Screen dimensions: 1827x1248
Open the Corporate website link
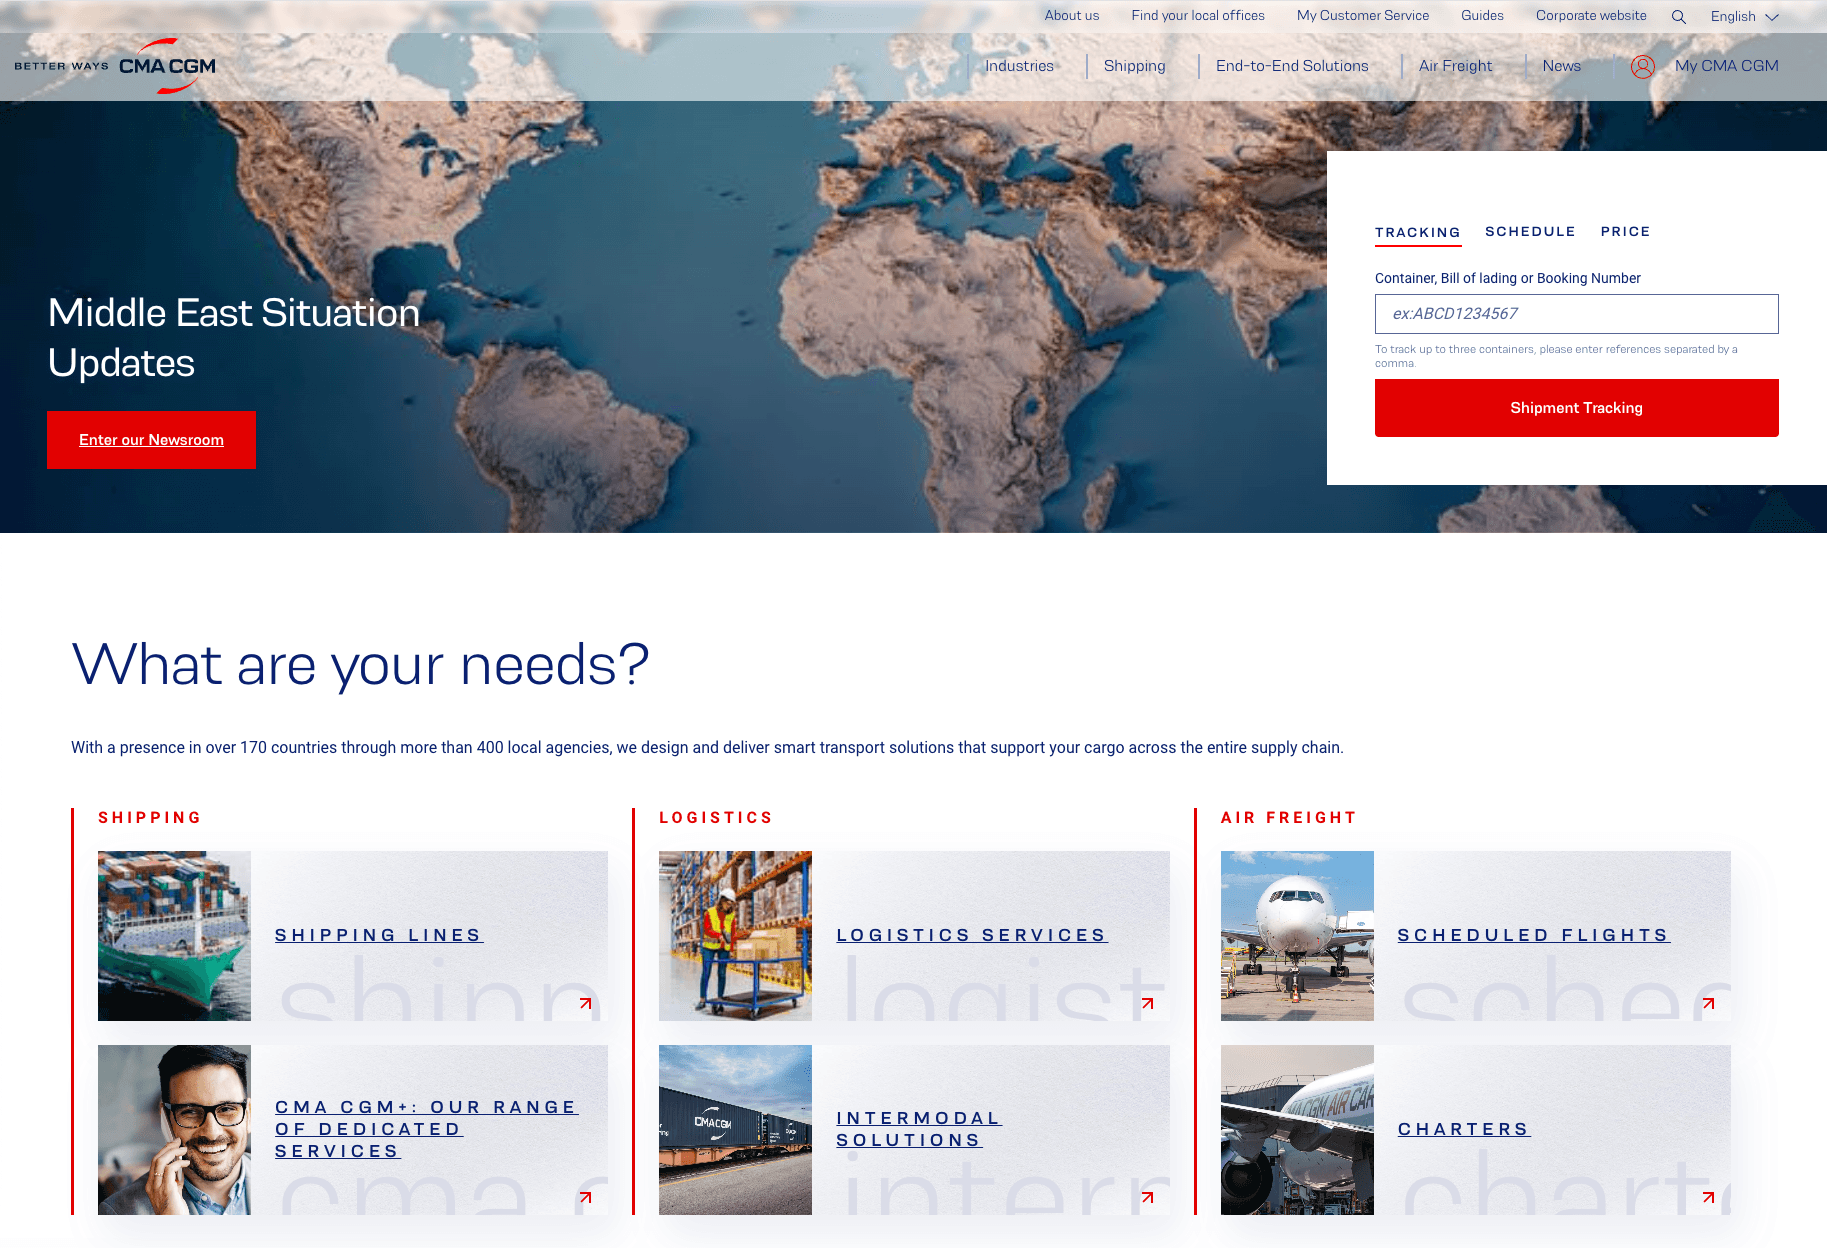1591,16
